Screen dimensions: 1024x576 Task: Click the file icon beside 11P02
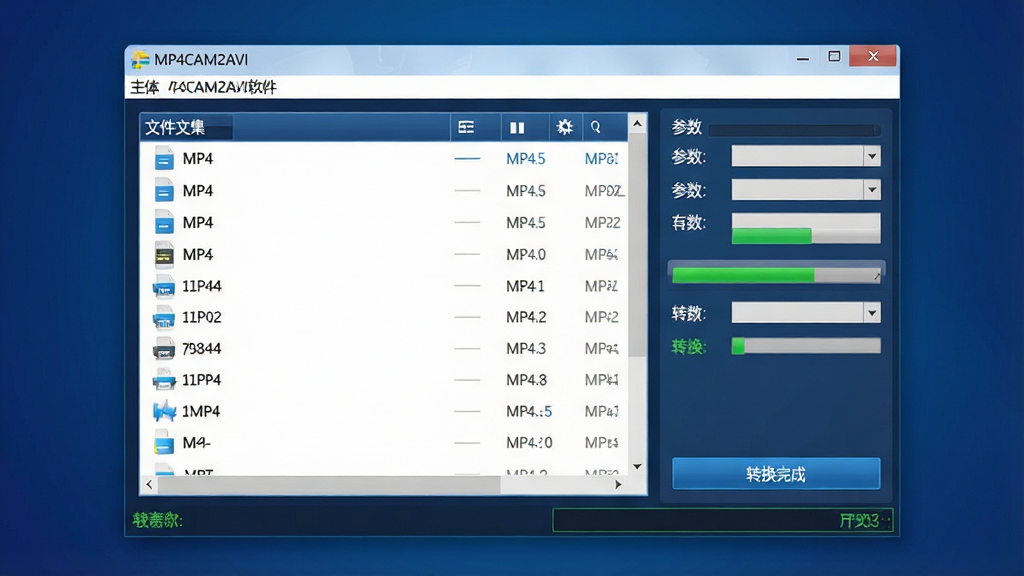pyautogui.click(x=164, y=317)
